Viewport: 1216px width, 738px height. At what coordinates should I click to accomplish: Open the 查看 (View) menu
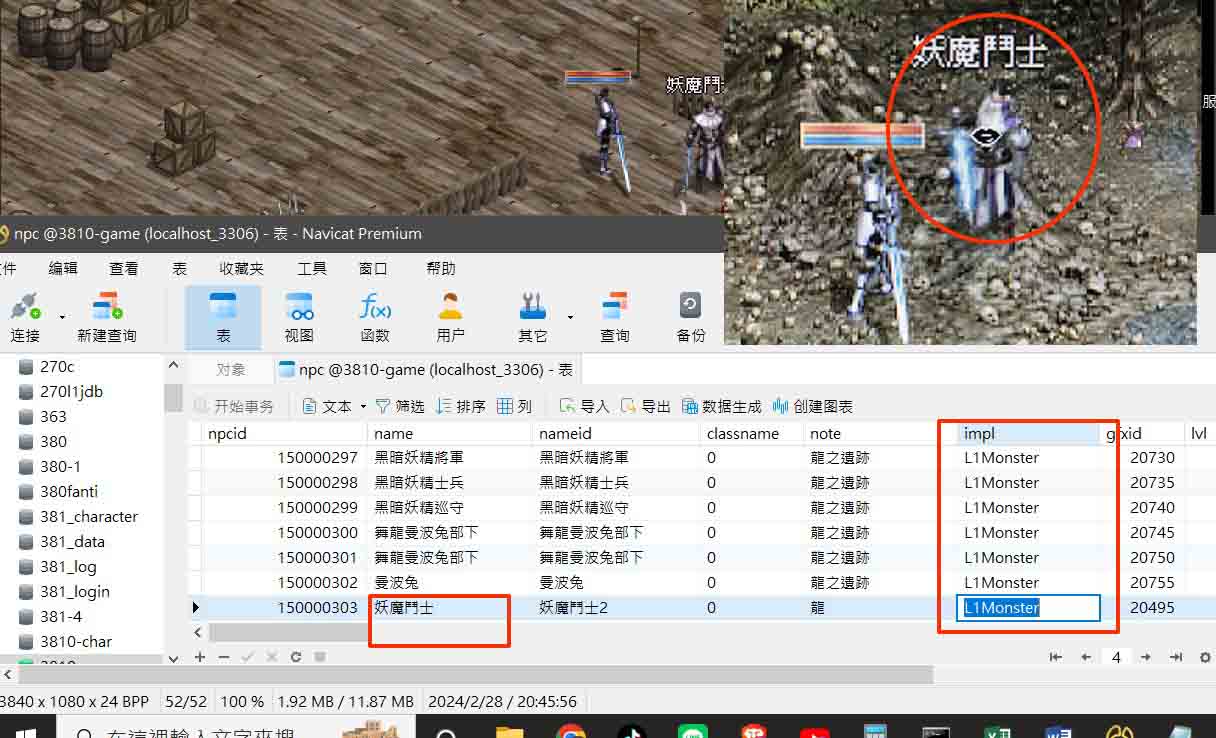tap(124, 268)
